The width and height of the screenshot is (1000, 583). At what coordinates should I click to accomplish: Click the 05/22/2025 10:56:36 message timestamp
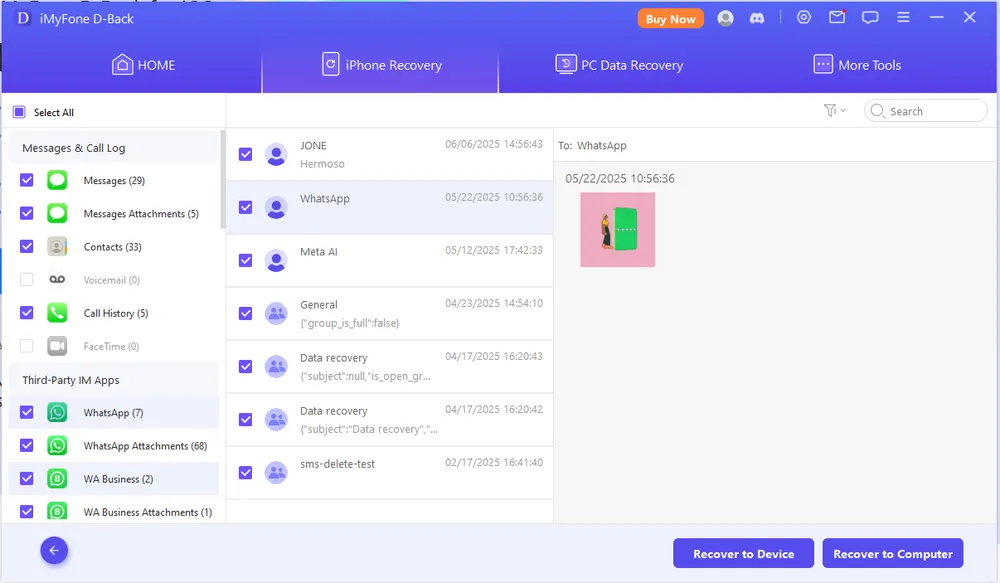[620, 179]
